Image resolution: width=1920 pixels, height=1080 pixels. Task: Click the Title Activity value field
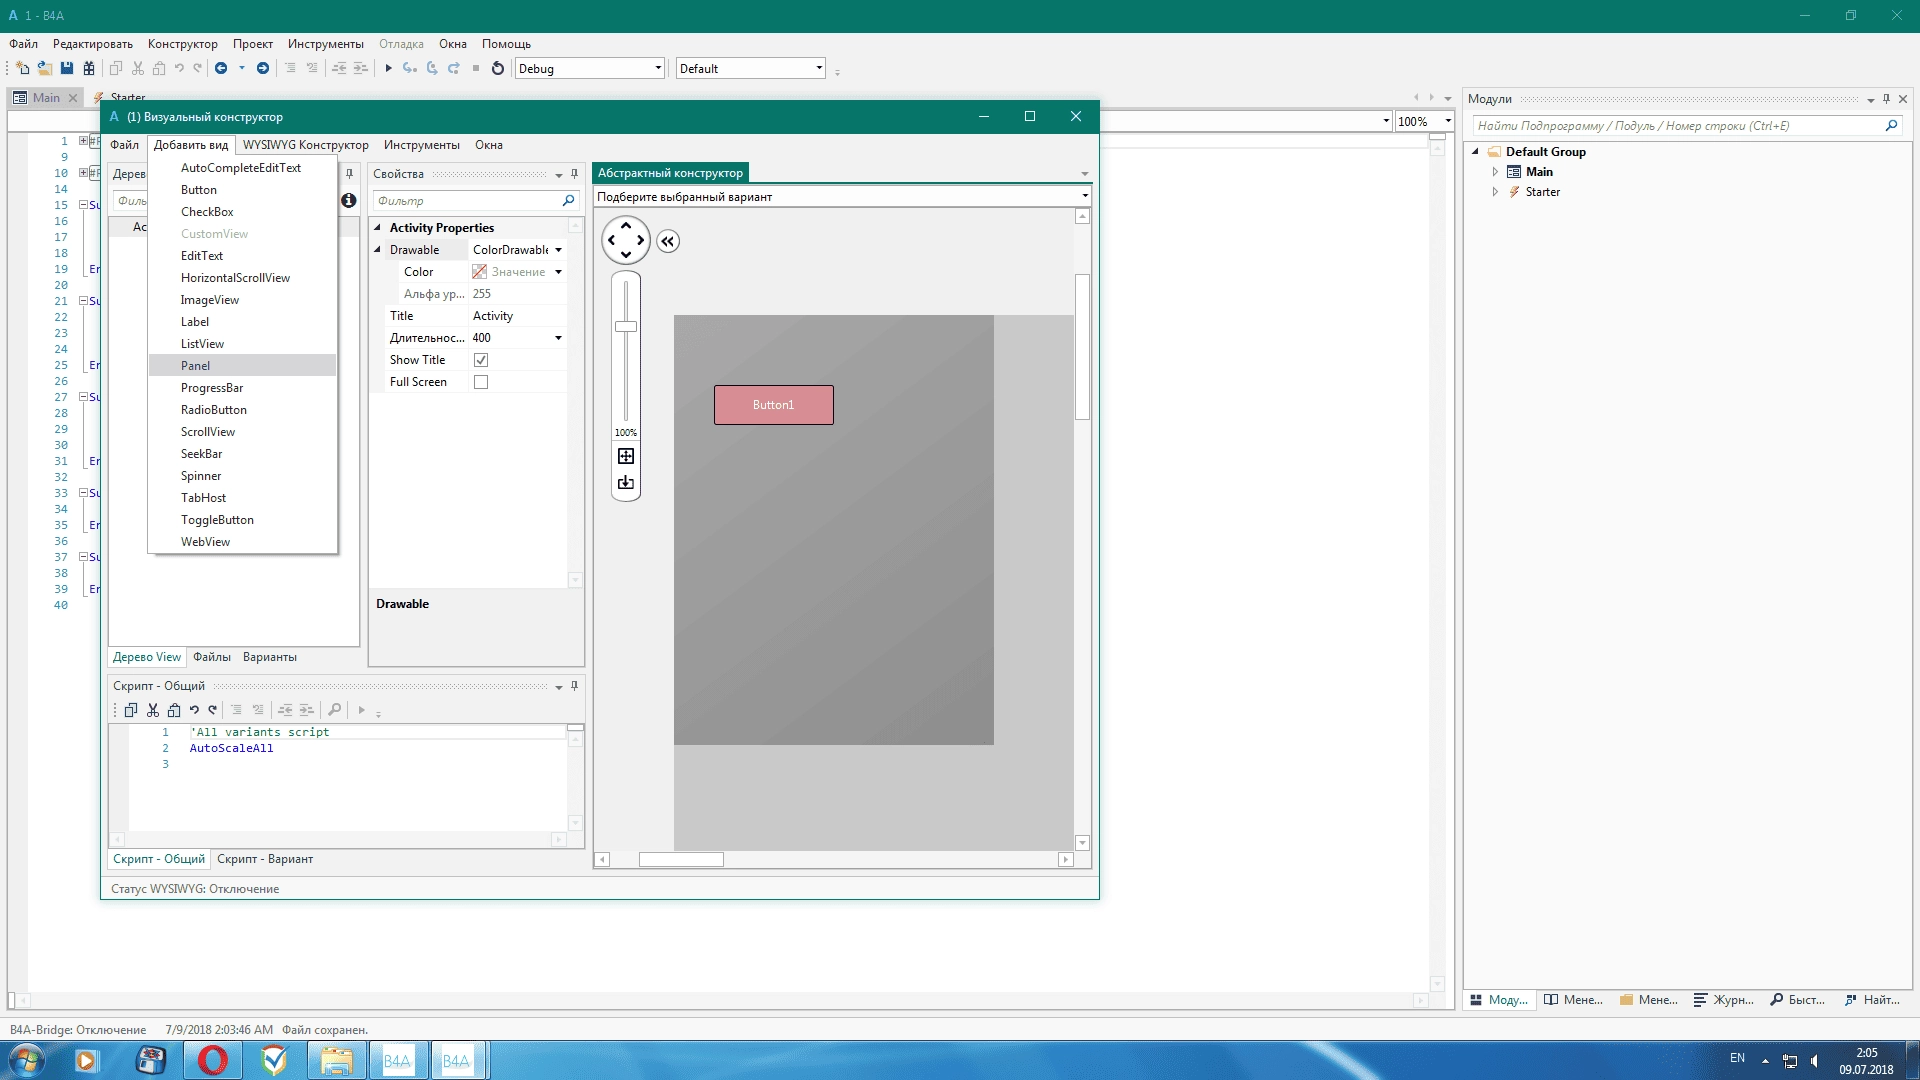pos(518,316)
